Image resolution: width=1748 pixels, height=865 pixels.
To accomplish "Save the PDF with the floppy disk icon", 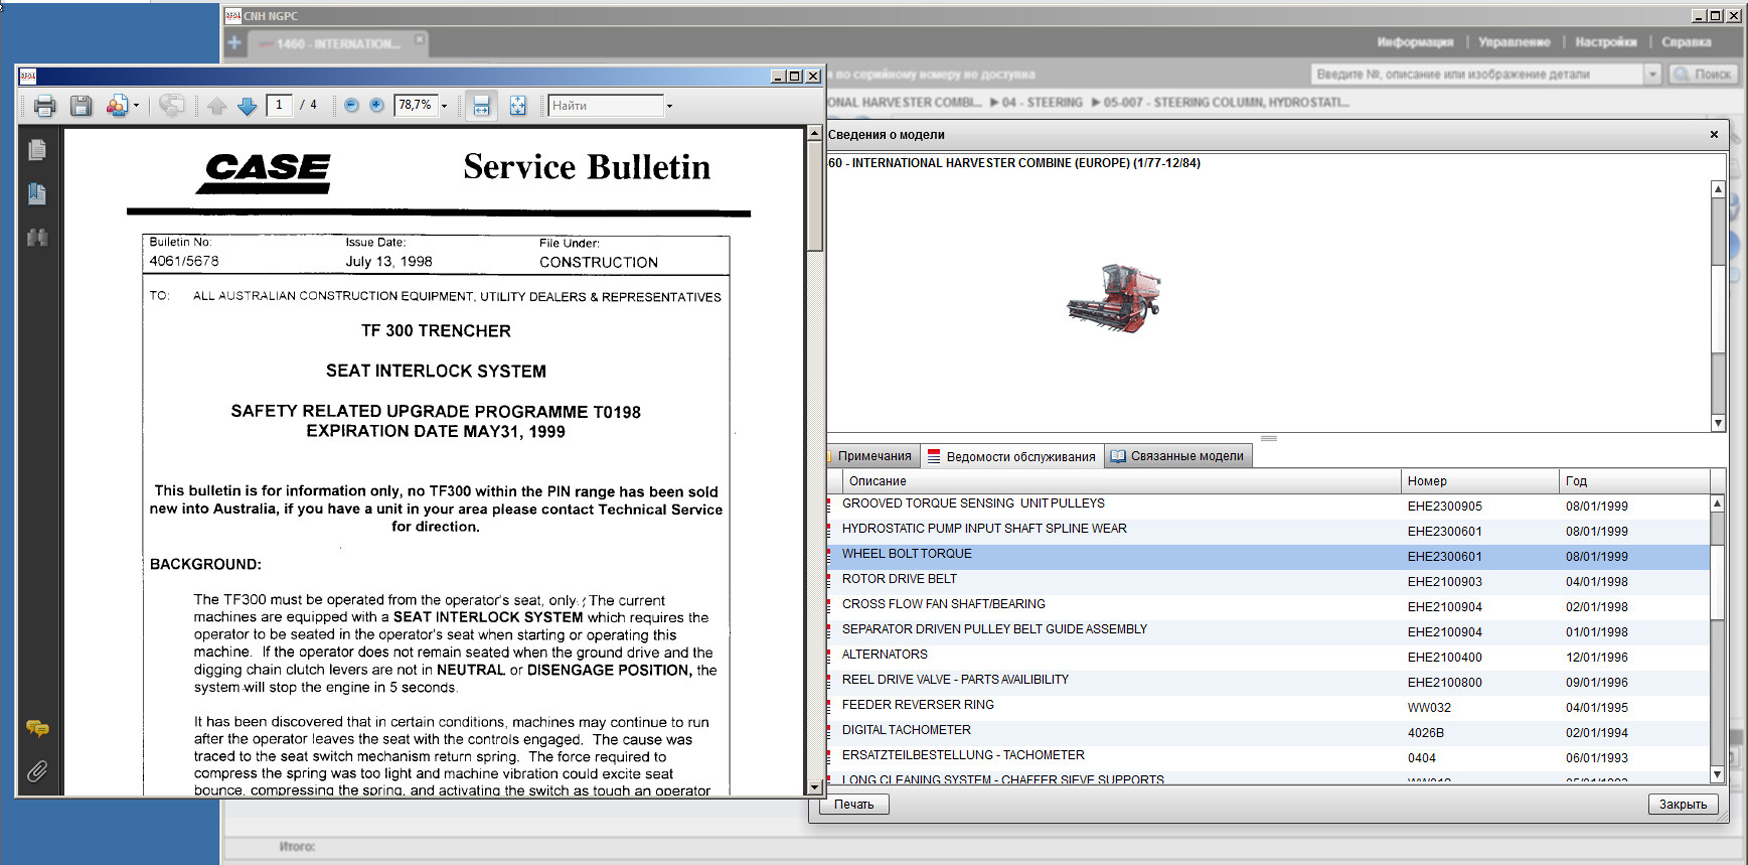I will click(81, 106).
